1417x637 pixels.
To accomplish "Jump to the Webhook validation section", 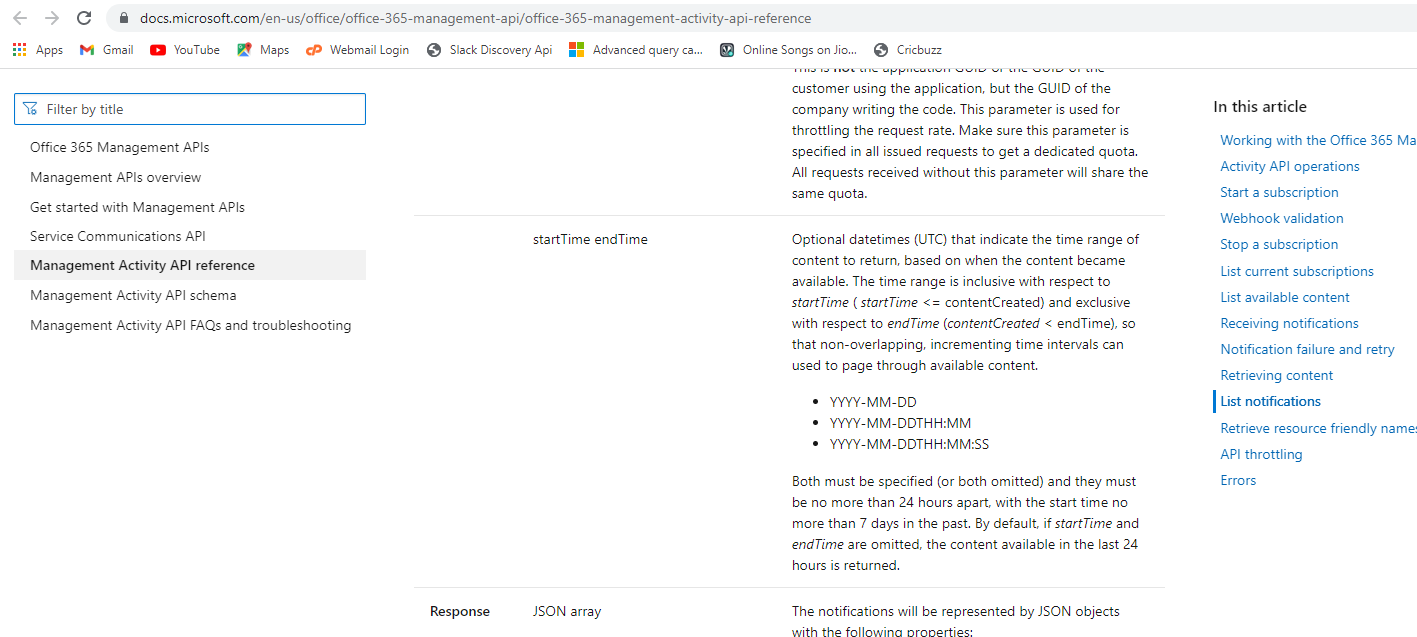I will [x=1281, y=218].
